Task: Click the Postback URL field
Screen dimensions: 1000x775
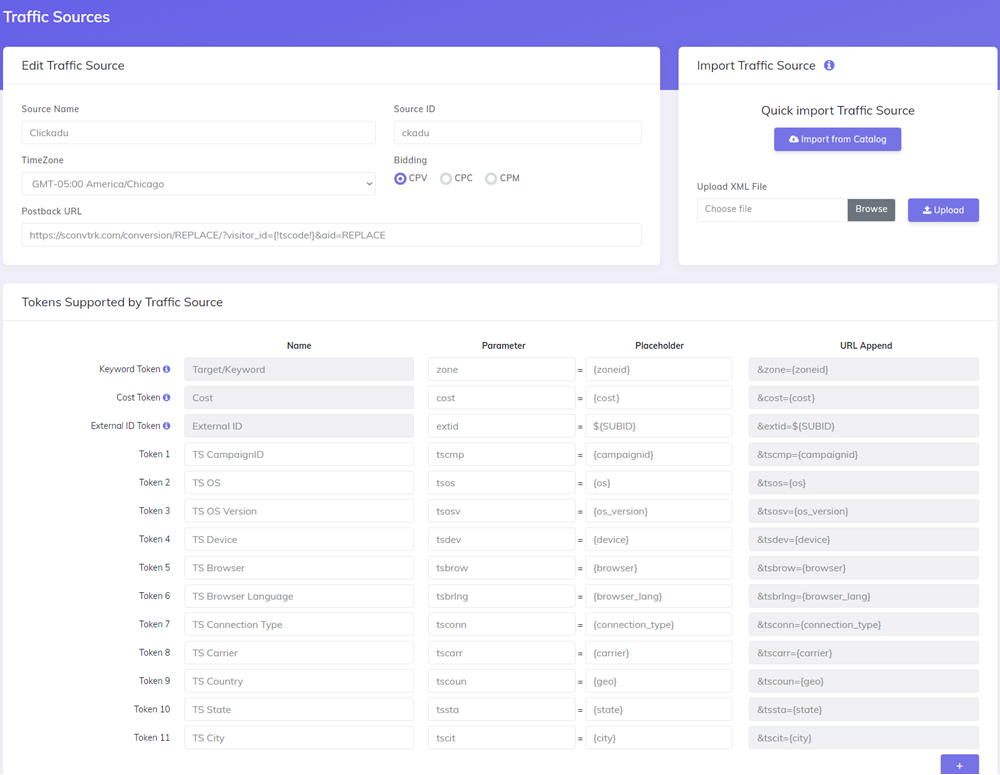Action: tap(331, 235)
